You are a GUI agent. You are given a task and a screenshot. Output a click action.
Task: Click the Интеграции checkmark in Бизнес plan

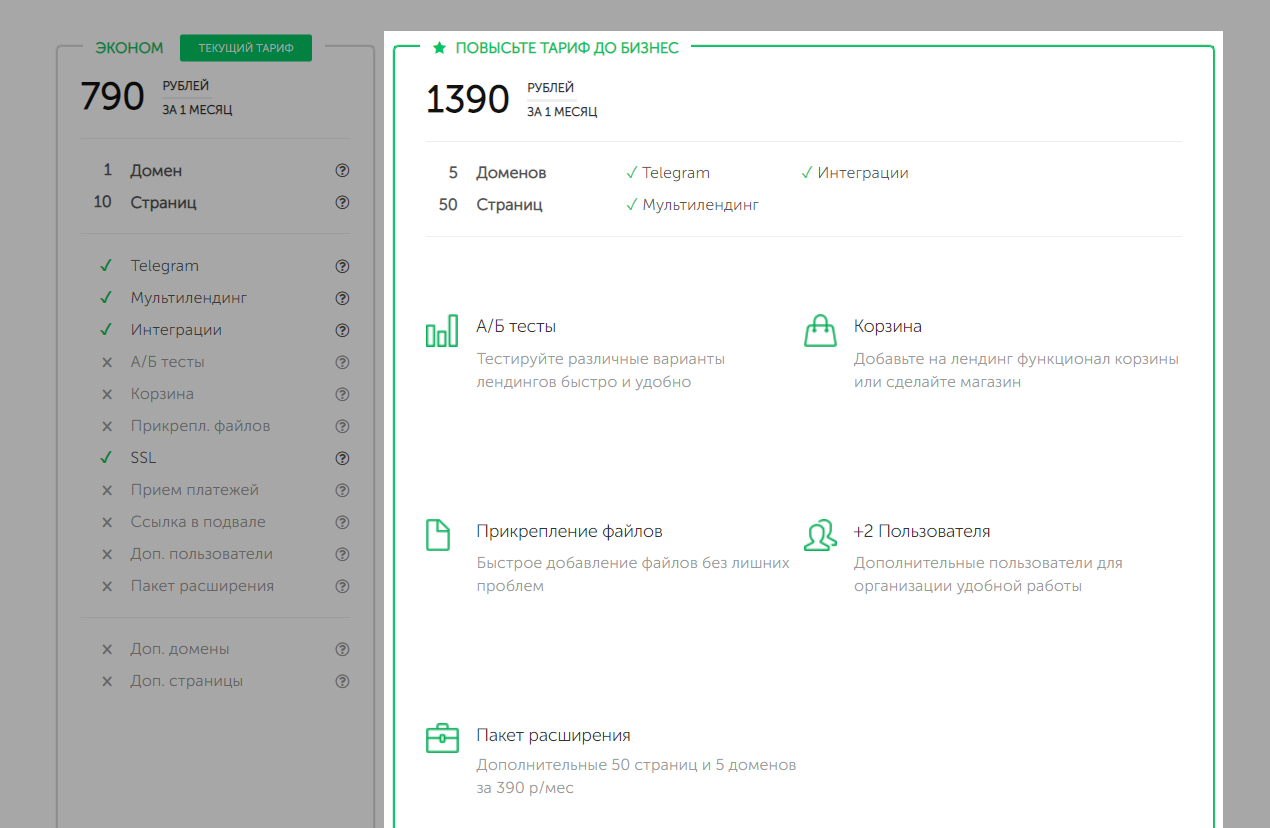click(807, 173)
